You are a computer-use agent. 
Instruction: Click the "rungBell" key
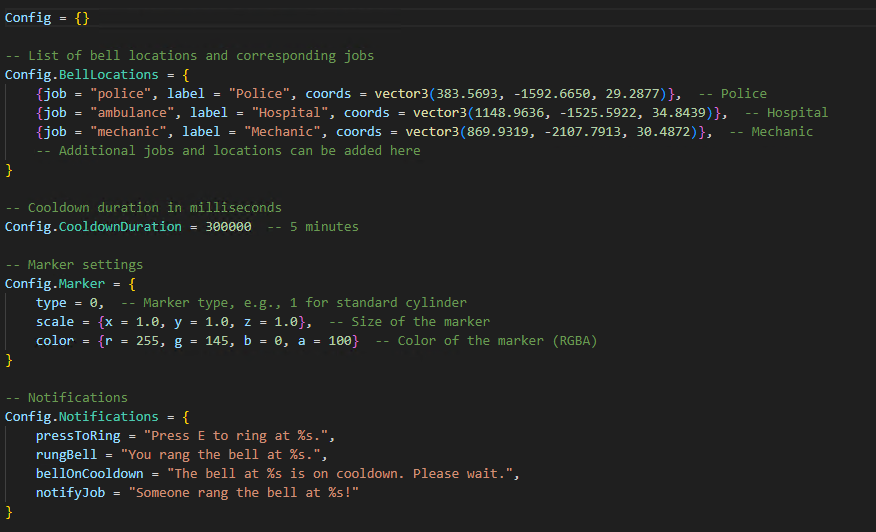coord(66,455)
